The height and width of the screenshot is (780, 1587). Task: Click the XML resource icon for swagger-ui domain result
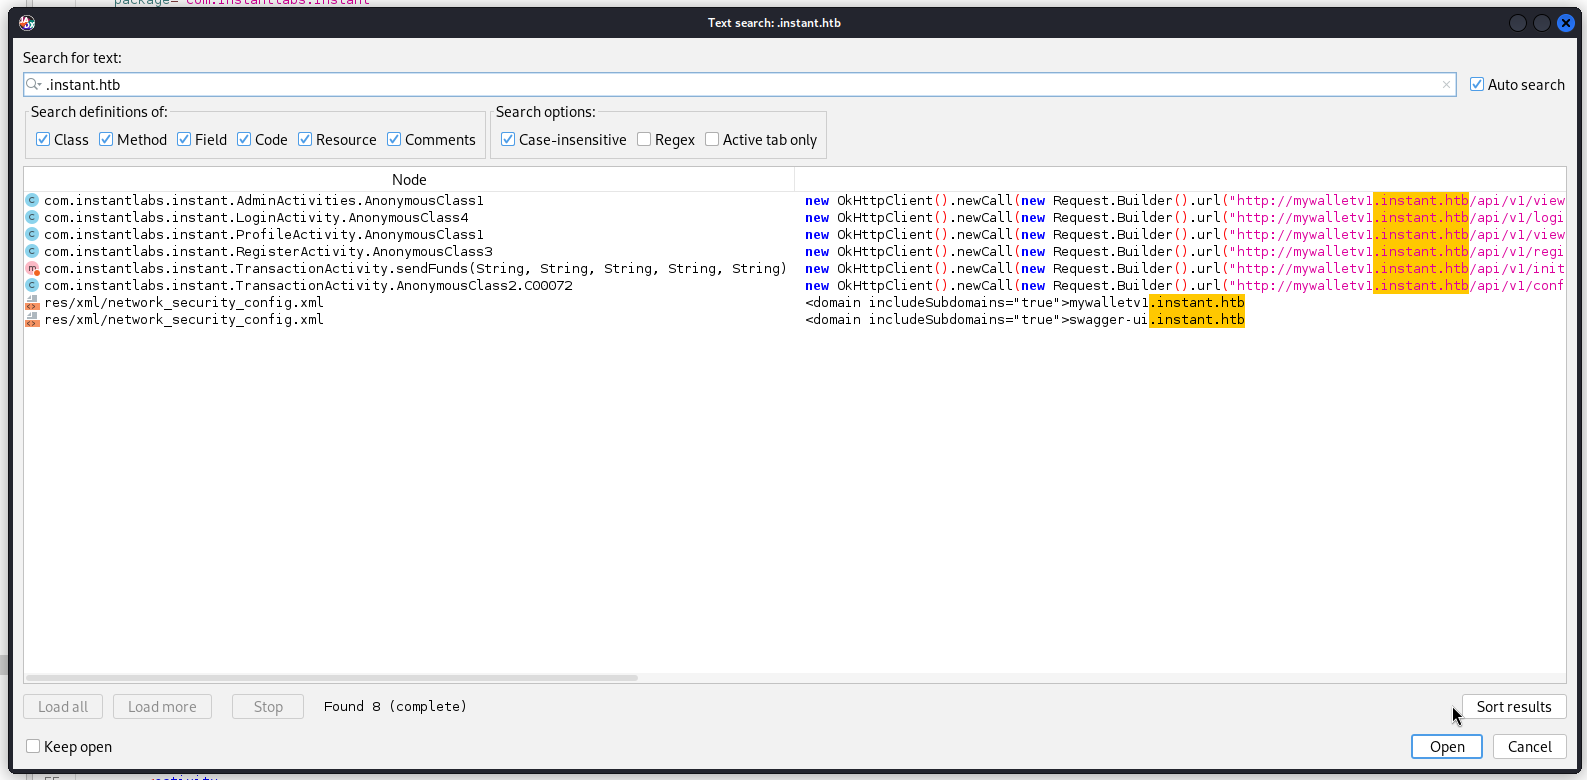[x=32, y=319]
